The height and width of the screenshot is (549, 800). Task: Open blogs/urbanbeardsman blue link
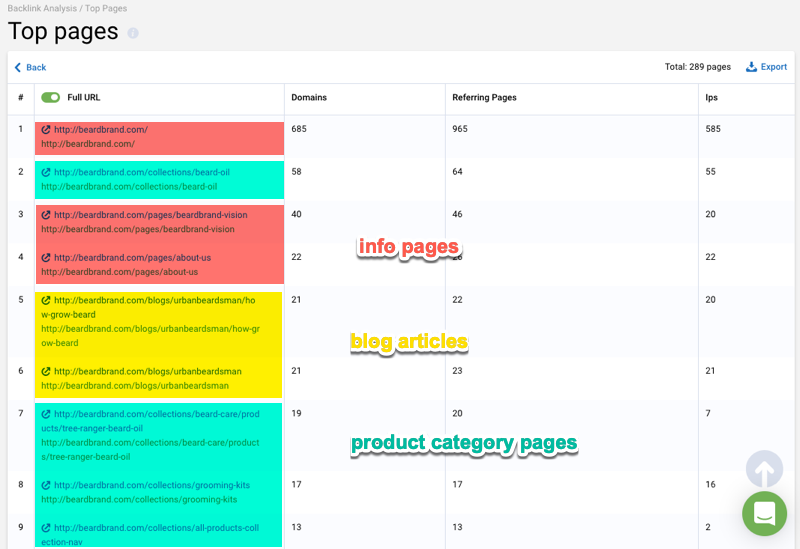point(148,371)
